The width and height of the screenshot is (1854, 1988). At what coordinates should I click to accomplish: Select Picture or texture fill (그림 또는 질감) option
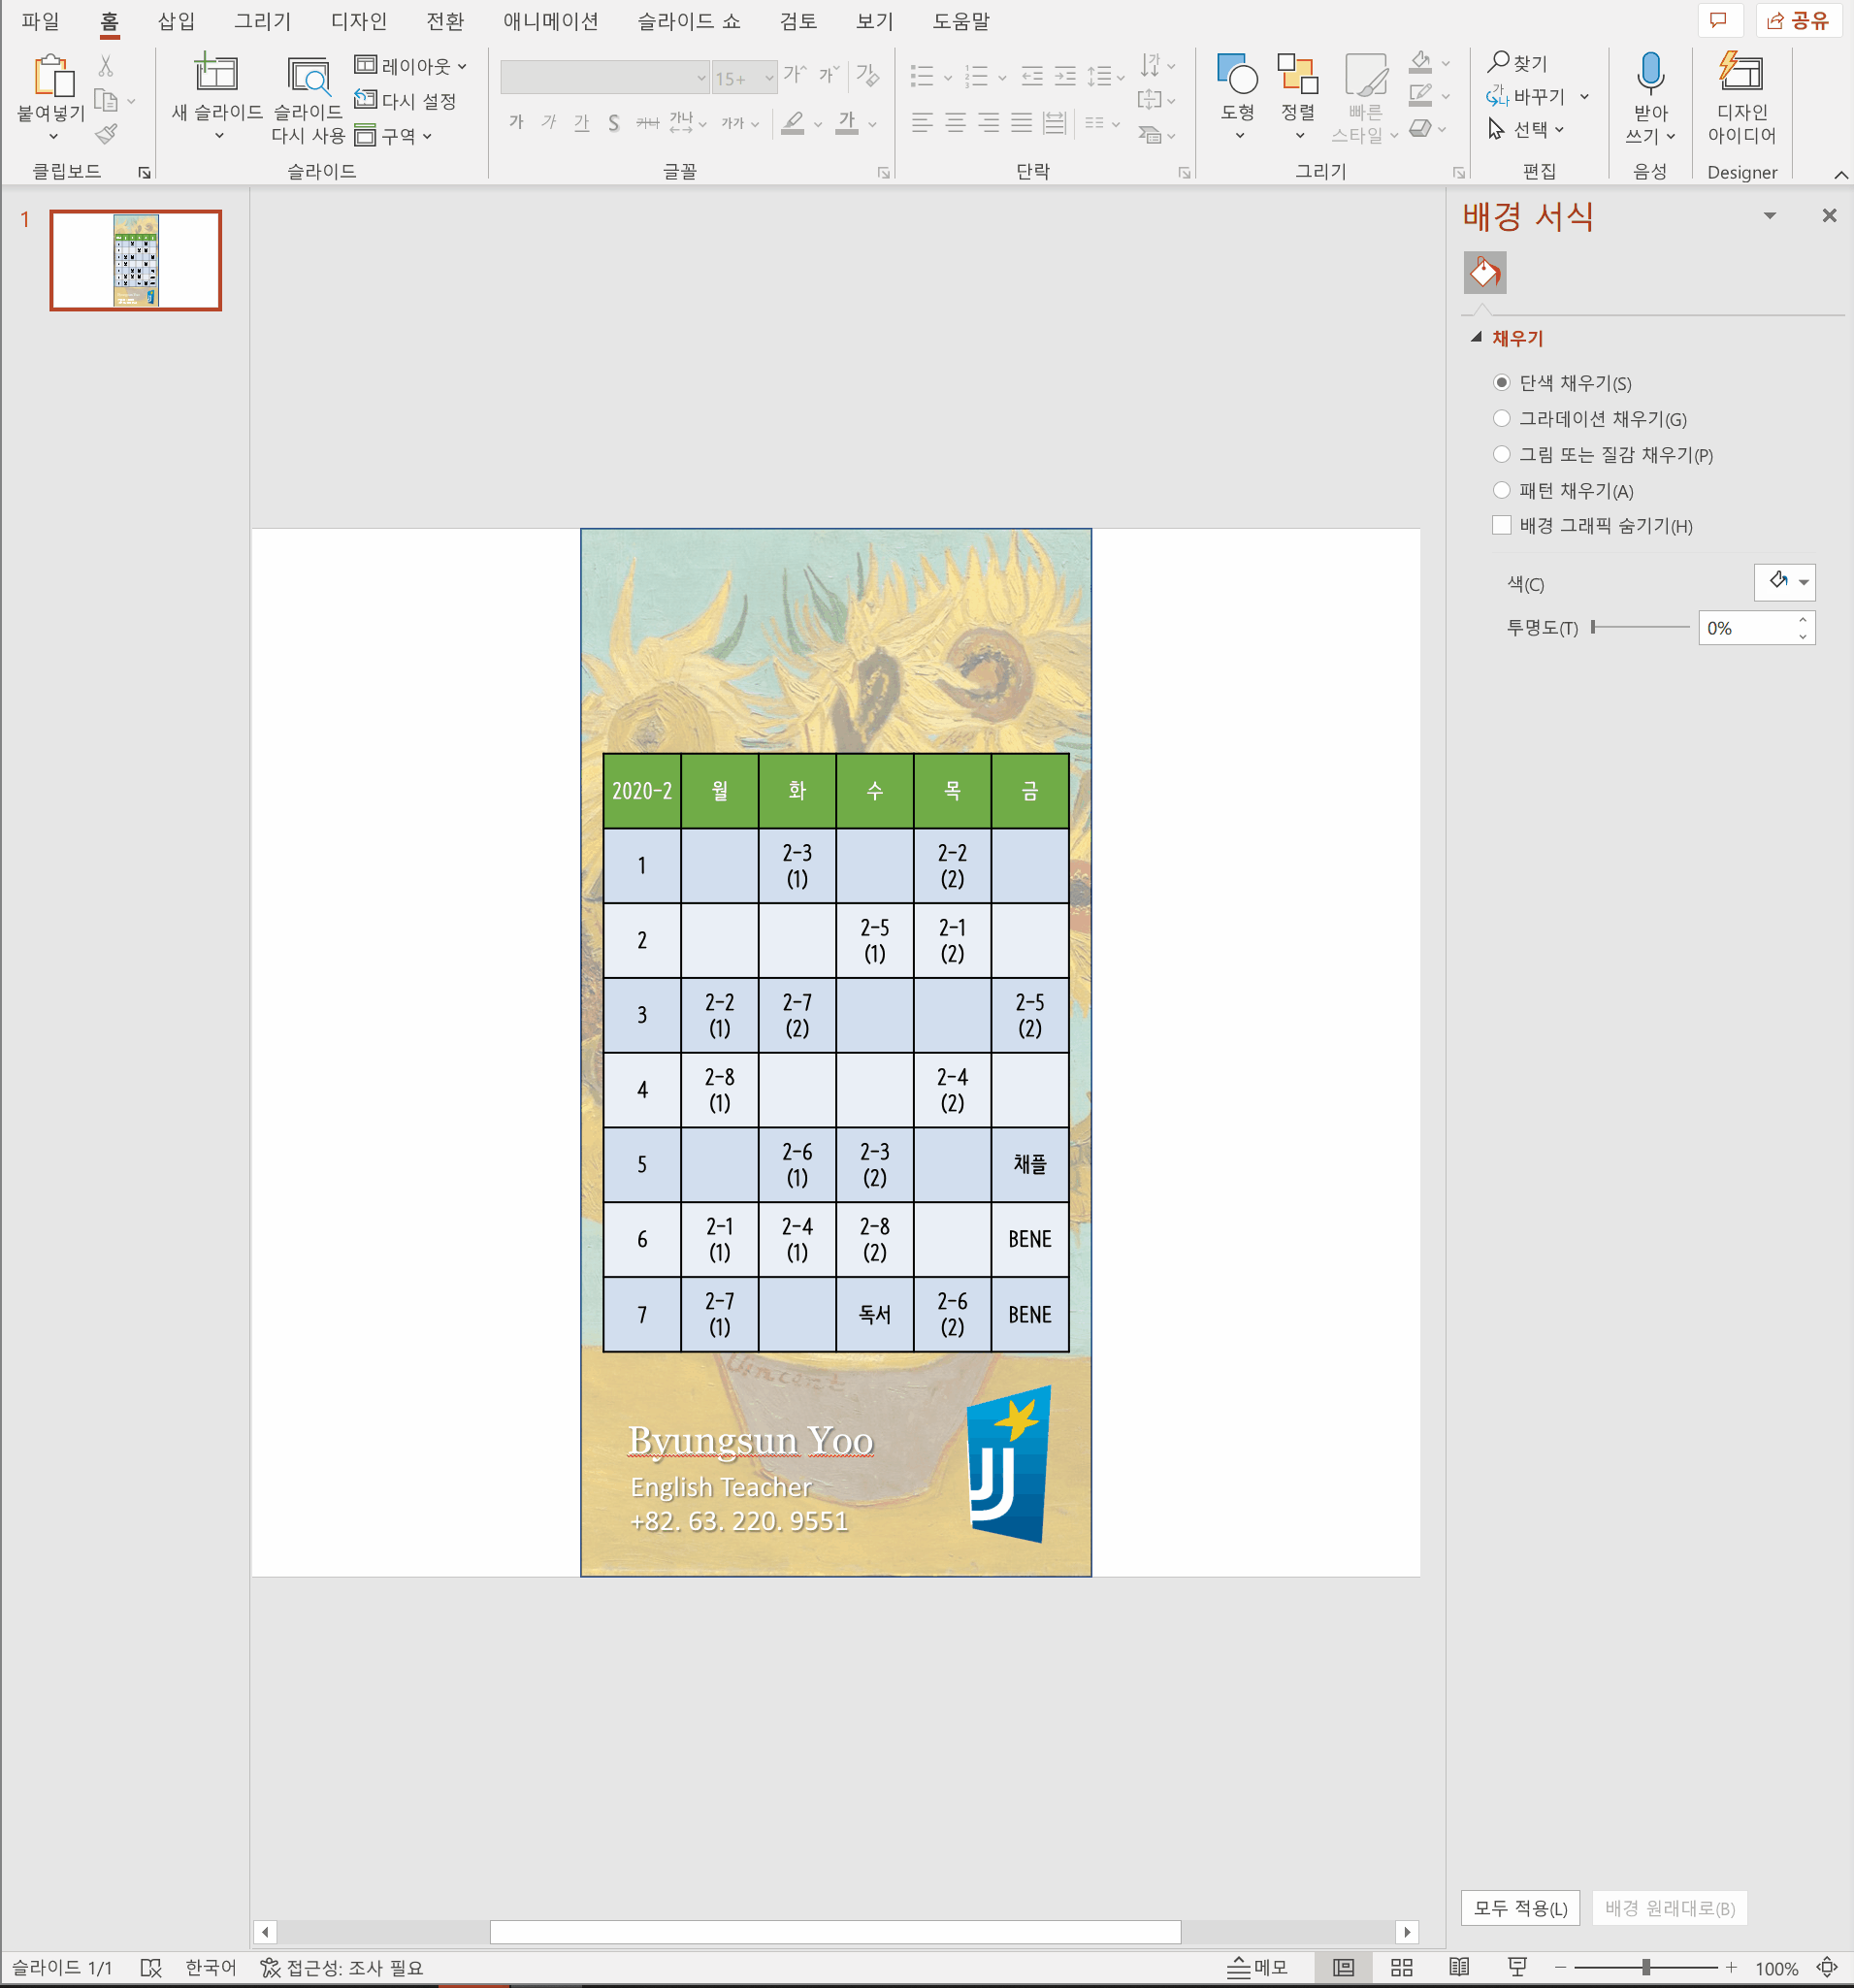(x=1501, y=455)
